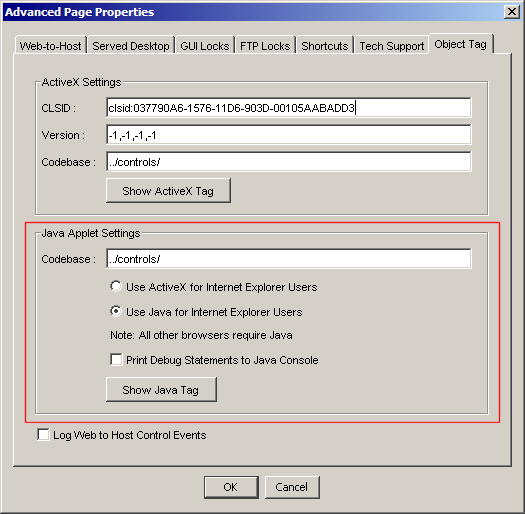Screen dimensions: 525x514
Task: Open the Served Desktop tab
Action: pyautogui.click(x=131, y=45)
